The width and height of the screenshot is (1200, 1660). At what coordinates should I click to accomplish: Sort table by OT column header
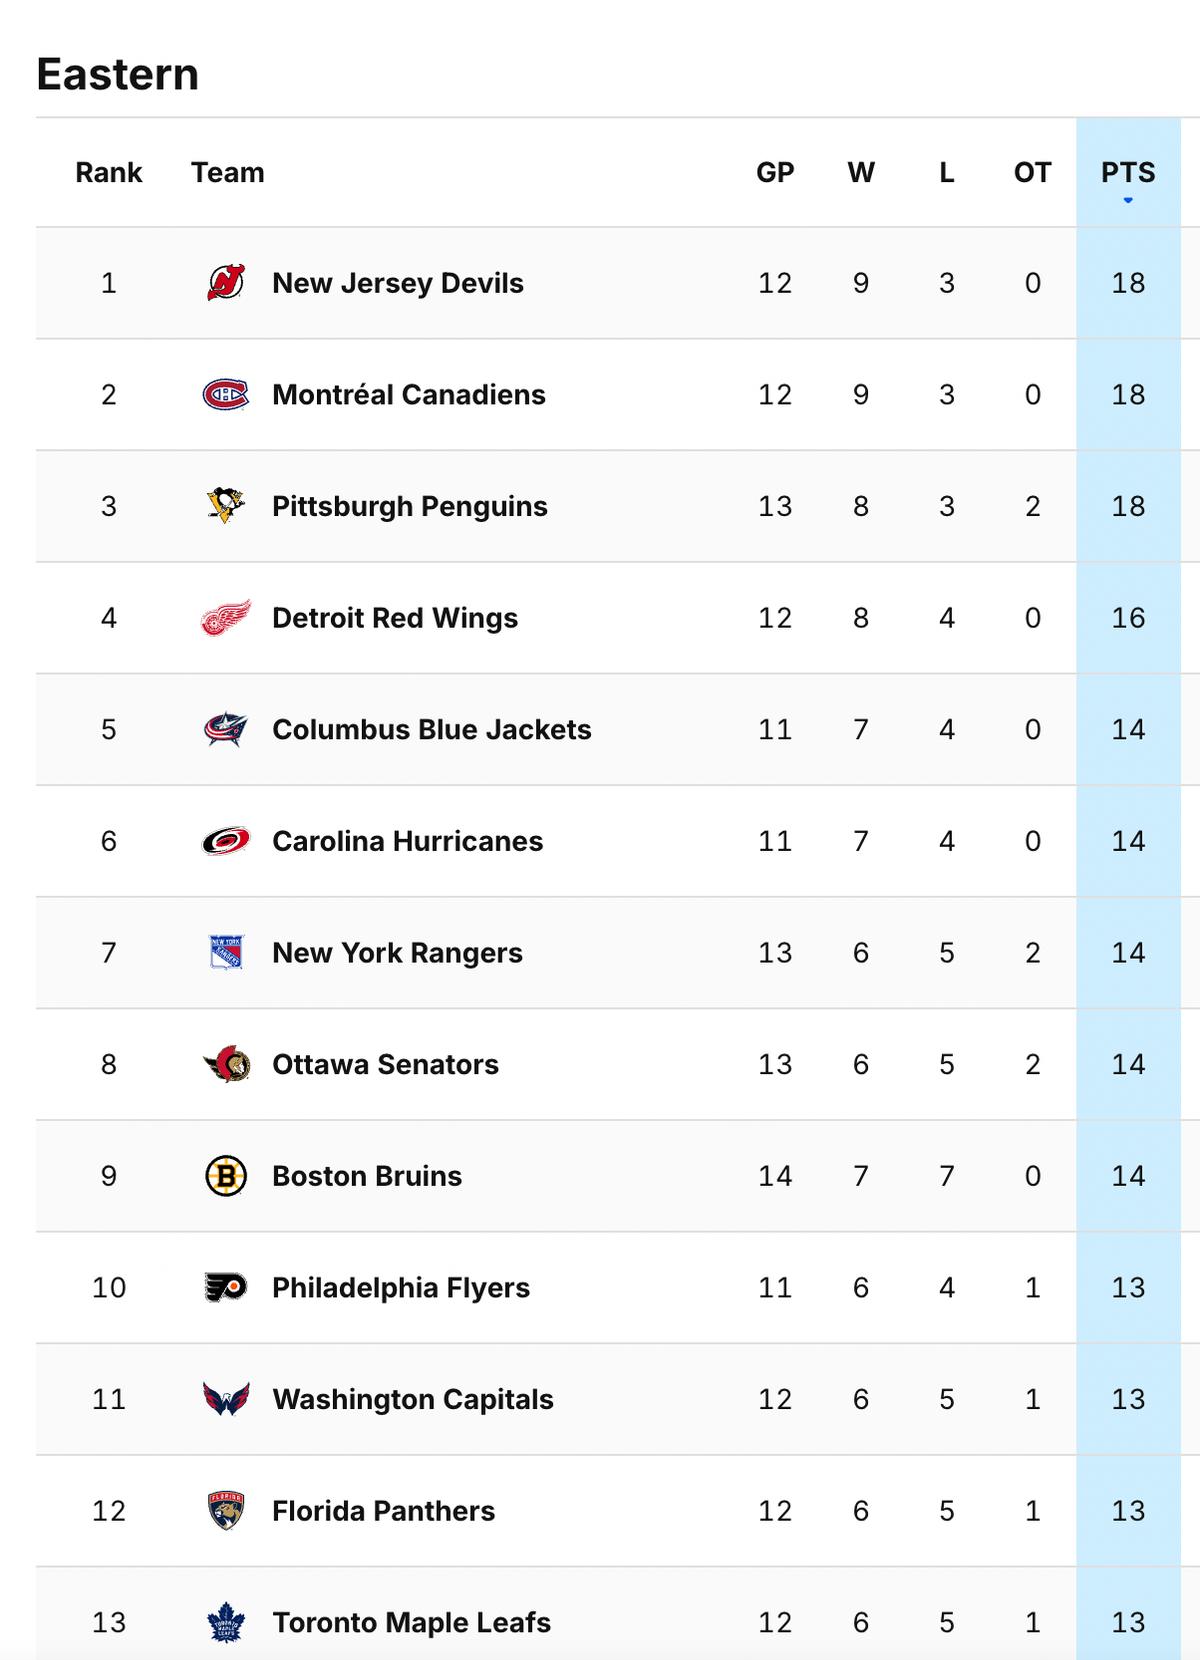(1032, 173)
